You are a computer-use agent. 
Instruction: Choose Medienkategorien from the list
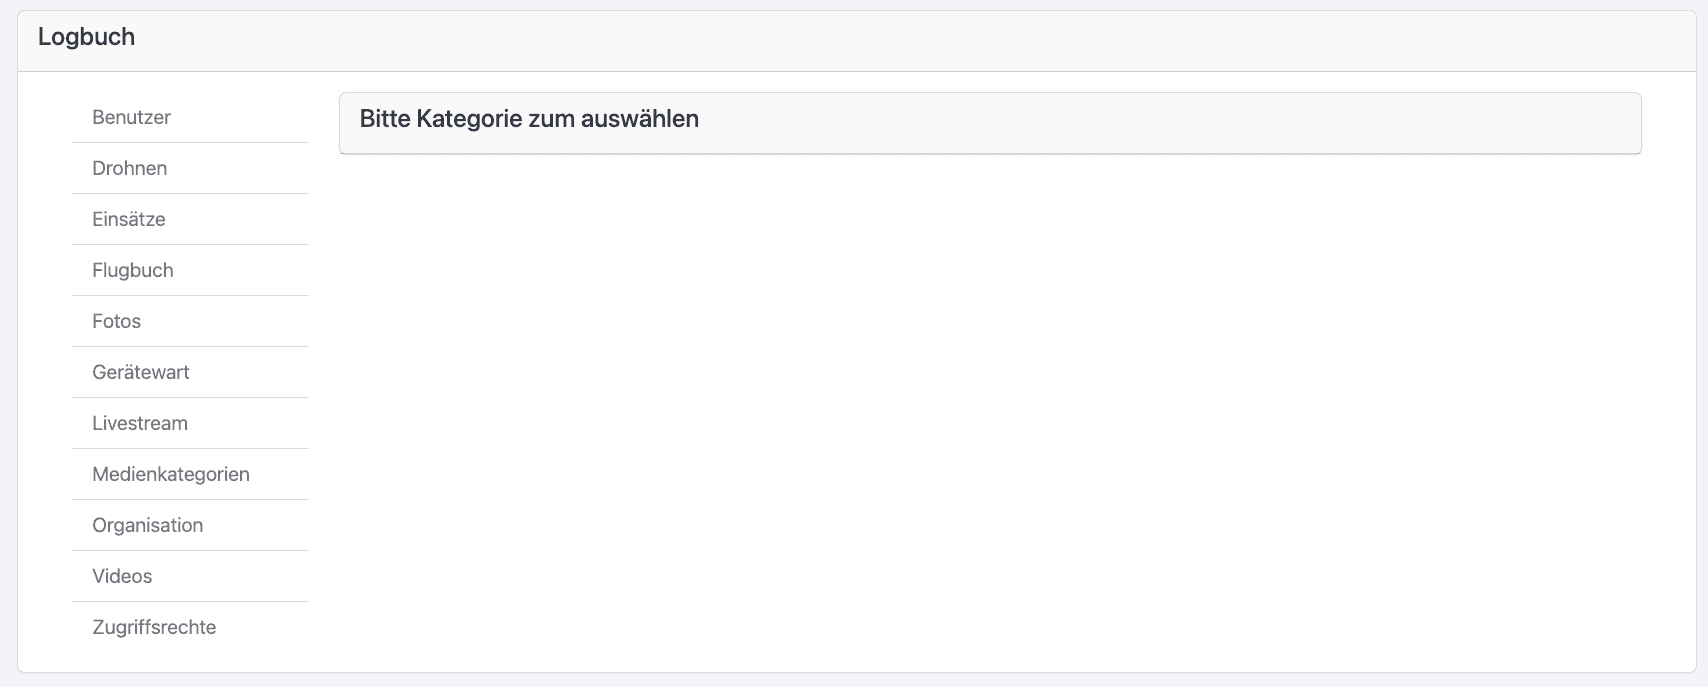(170, 474)
